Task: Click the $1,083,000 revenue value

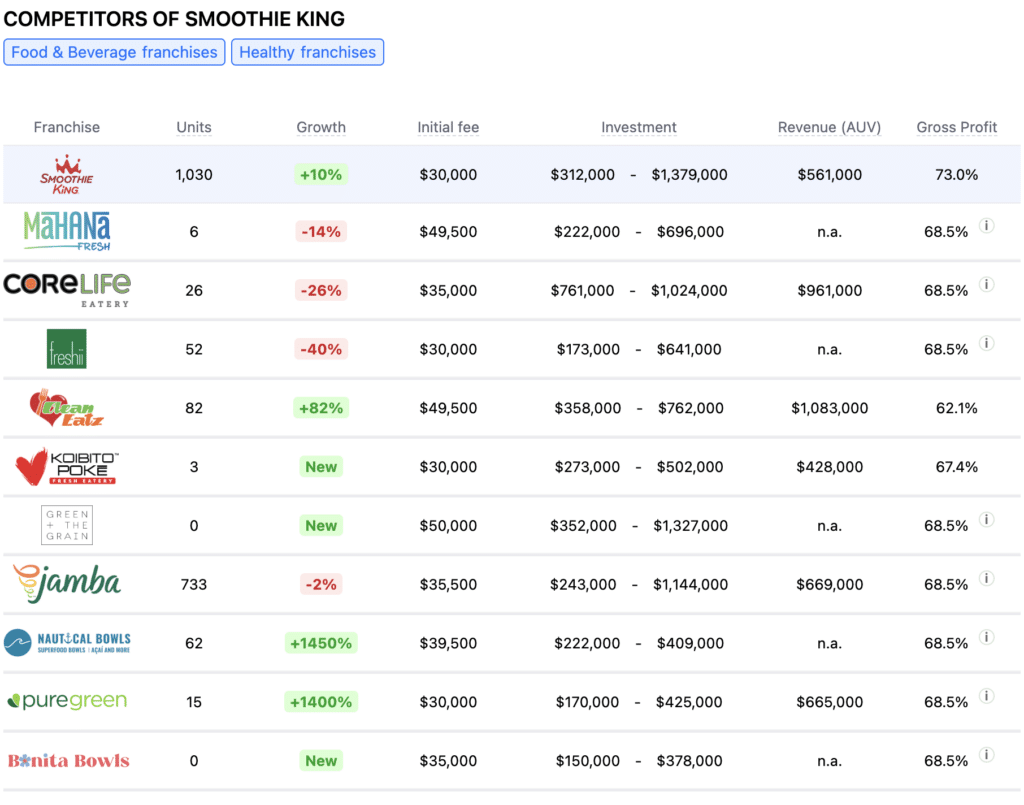Action: click(829, 408)
